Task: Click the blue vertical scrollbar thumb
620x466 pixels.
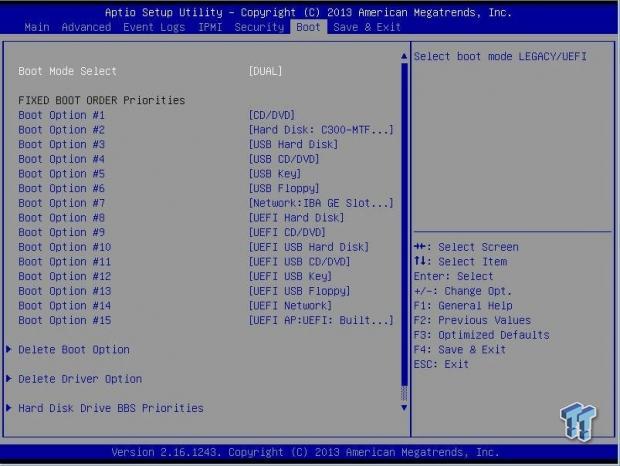Action: 404,224
